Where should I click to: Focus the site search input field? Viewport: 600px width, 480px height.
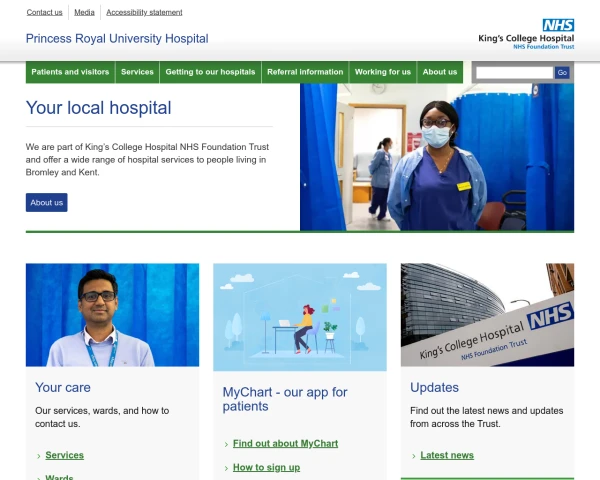[514, 72]
